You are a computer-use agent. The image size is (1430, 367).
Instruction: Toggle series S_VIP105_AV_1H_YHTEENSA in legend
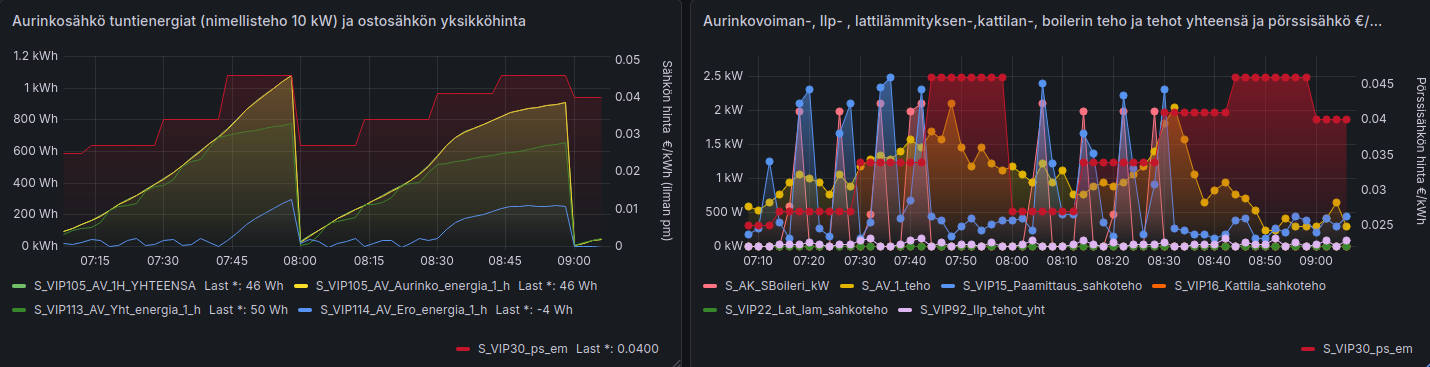click(x=115, y=285)
